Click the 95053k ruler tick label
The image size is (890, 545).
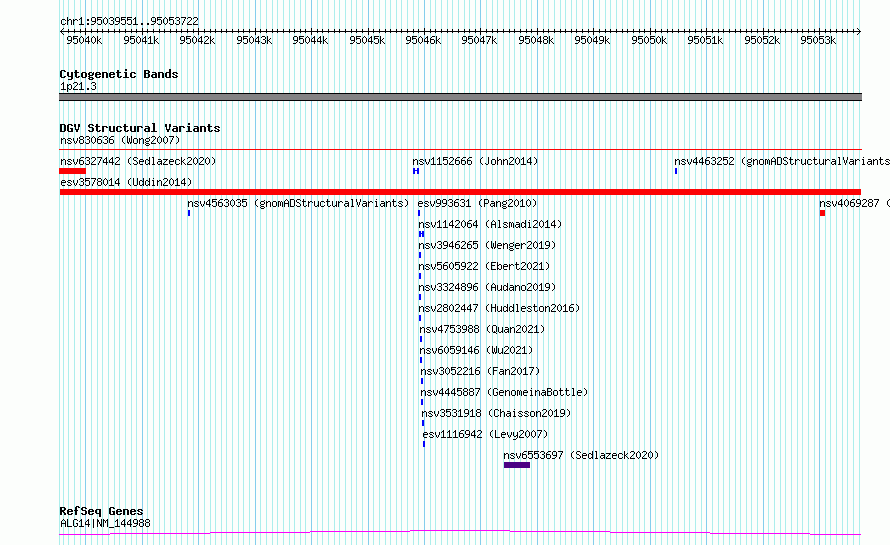(818, 40)
